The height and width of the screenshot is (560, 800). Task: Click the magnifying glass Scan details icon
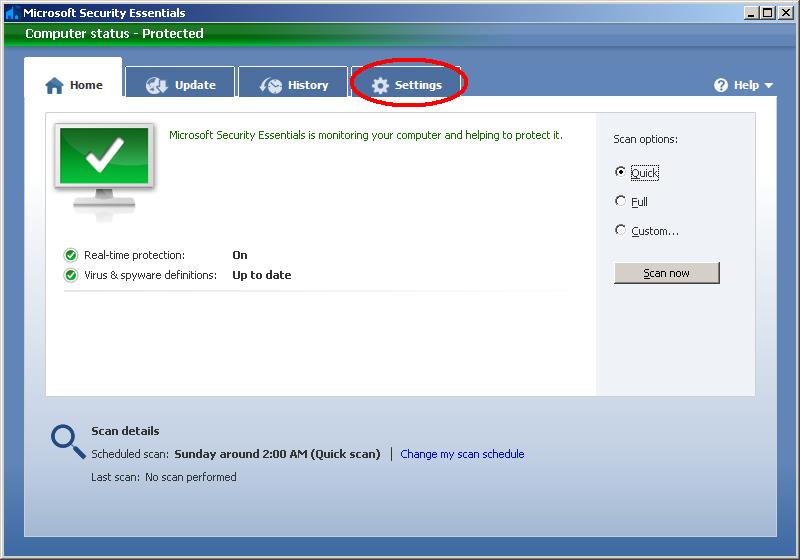point(67,441)
